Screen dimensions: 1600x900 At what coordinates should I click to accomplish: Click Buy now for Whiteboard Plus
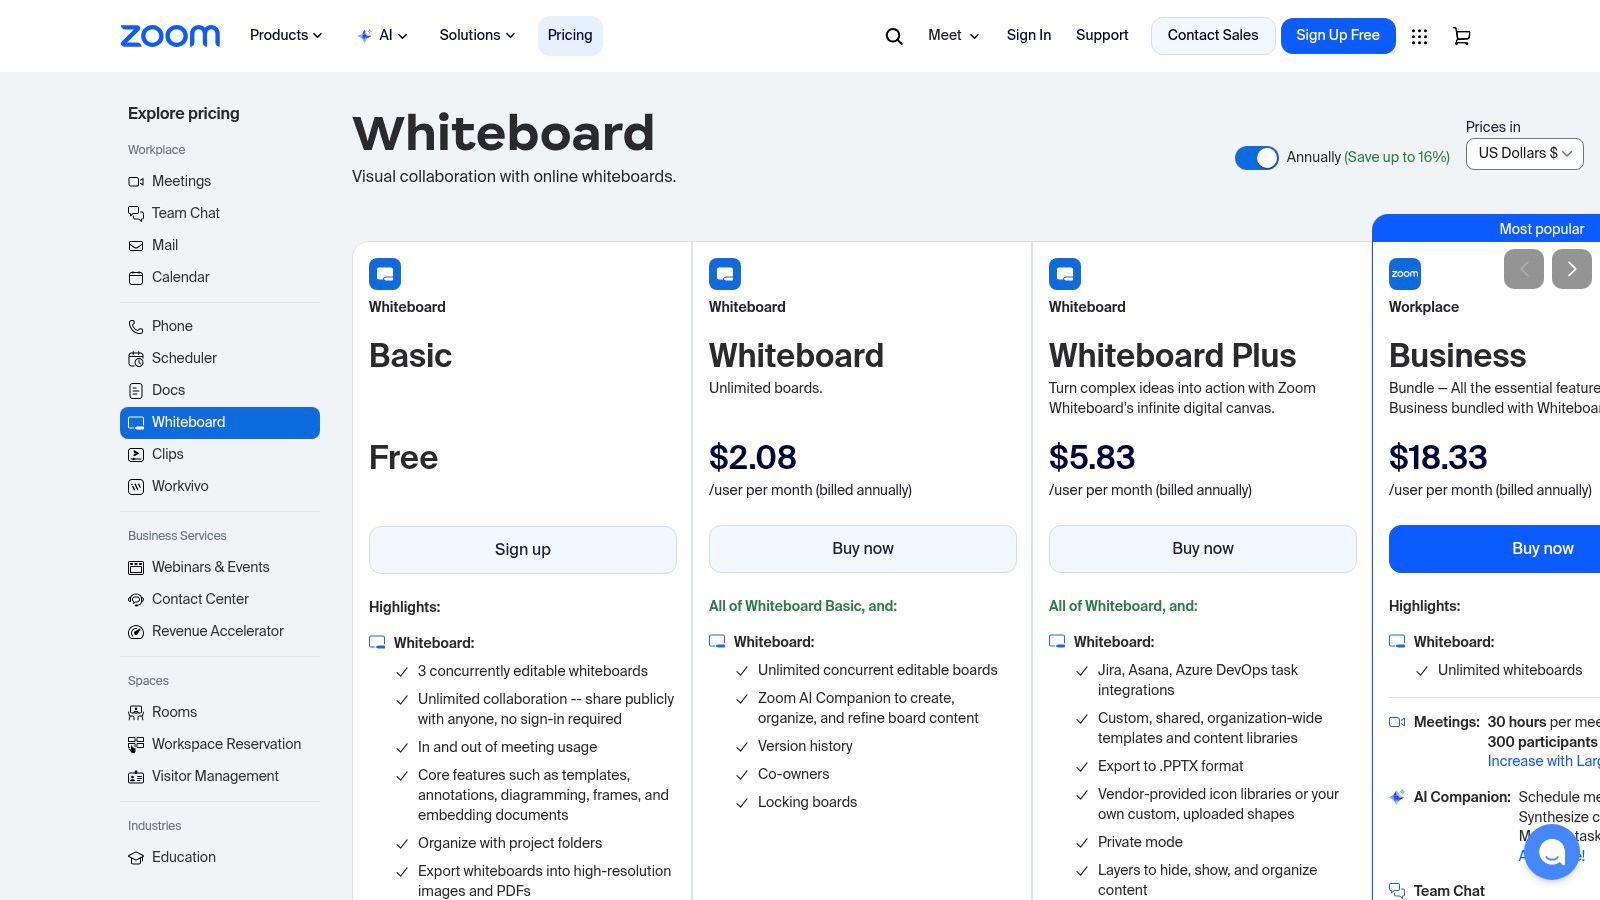(x=1202, y=548)
